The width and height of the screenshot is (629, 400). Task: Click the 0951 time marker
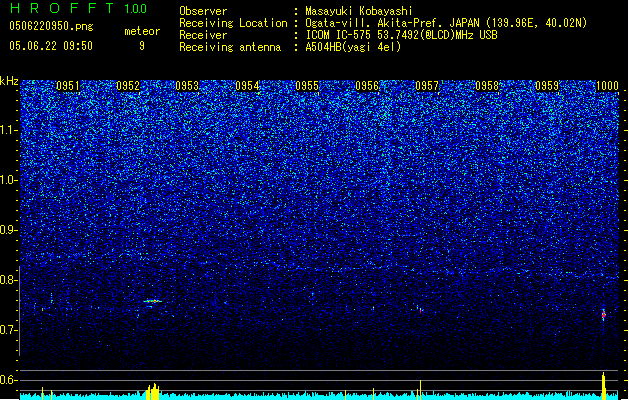67,86
